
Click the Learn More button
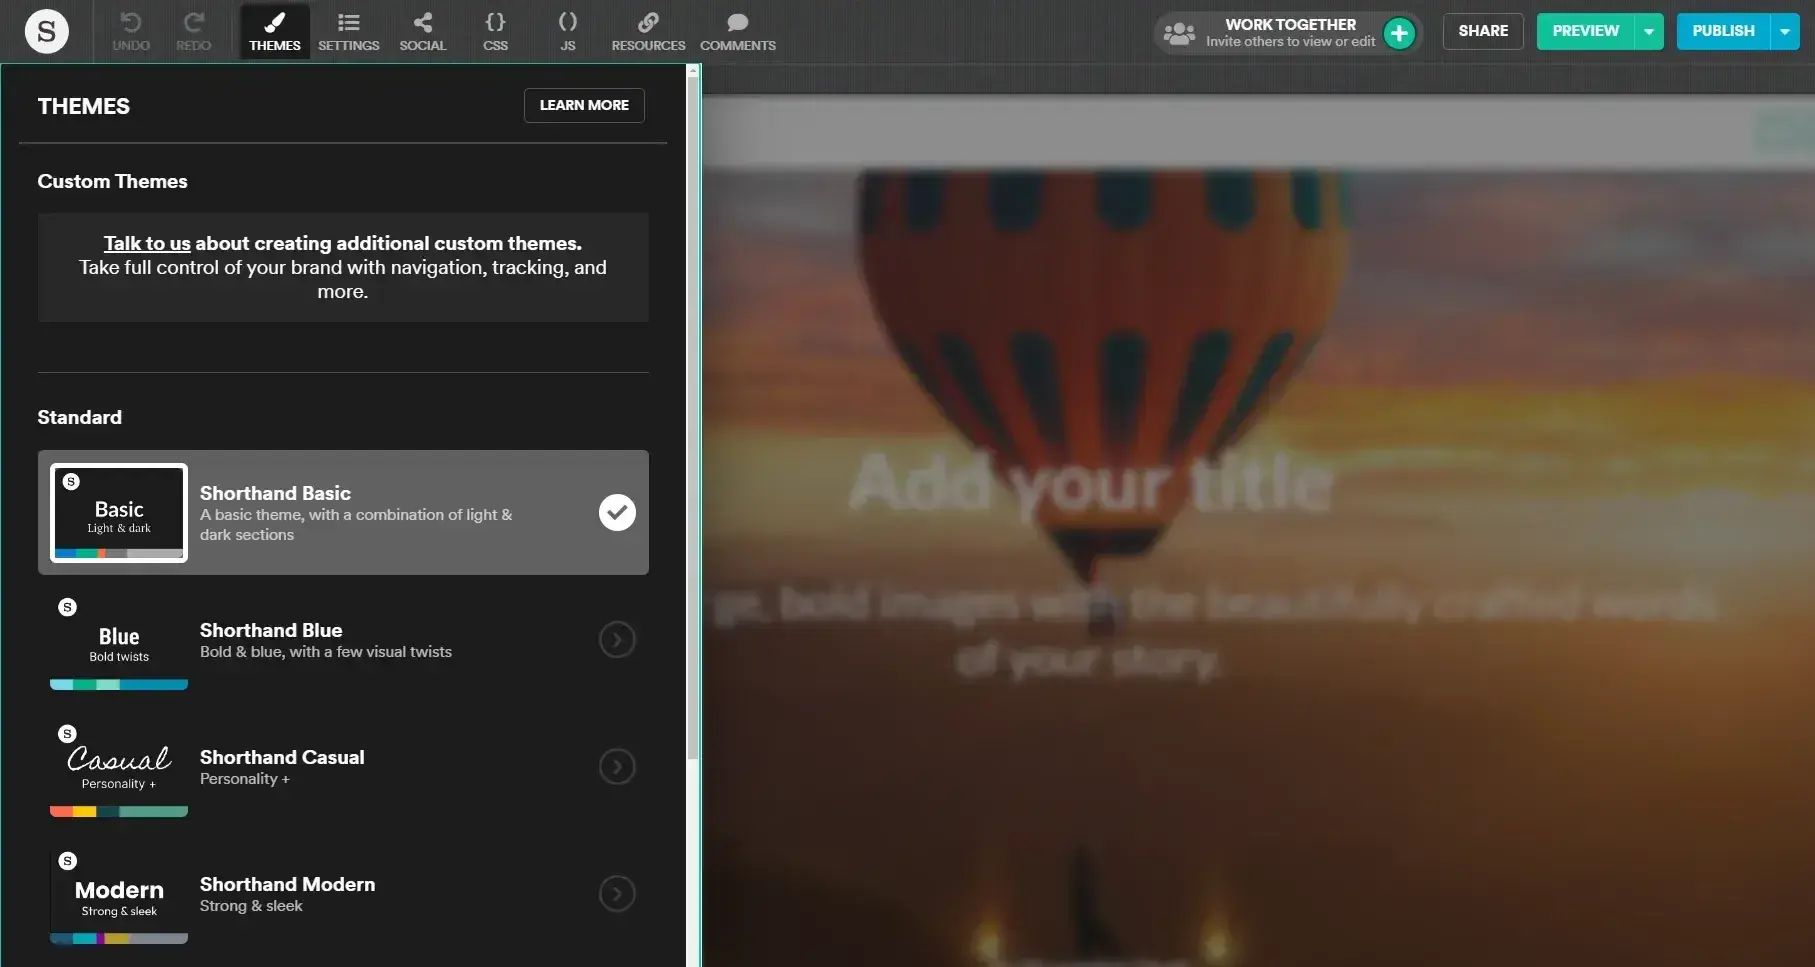pos(584,105)
